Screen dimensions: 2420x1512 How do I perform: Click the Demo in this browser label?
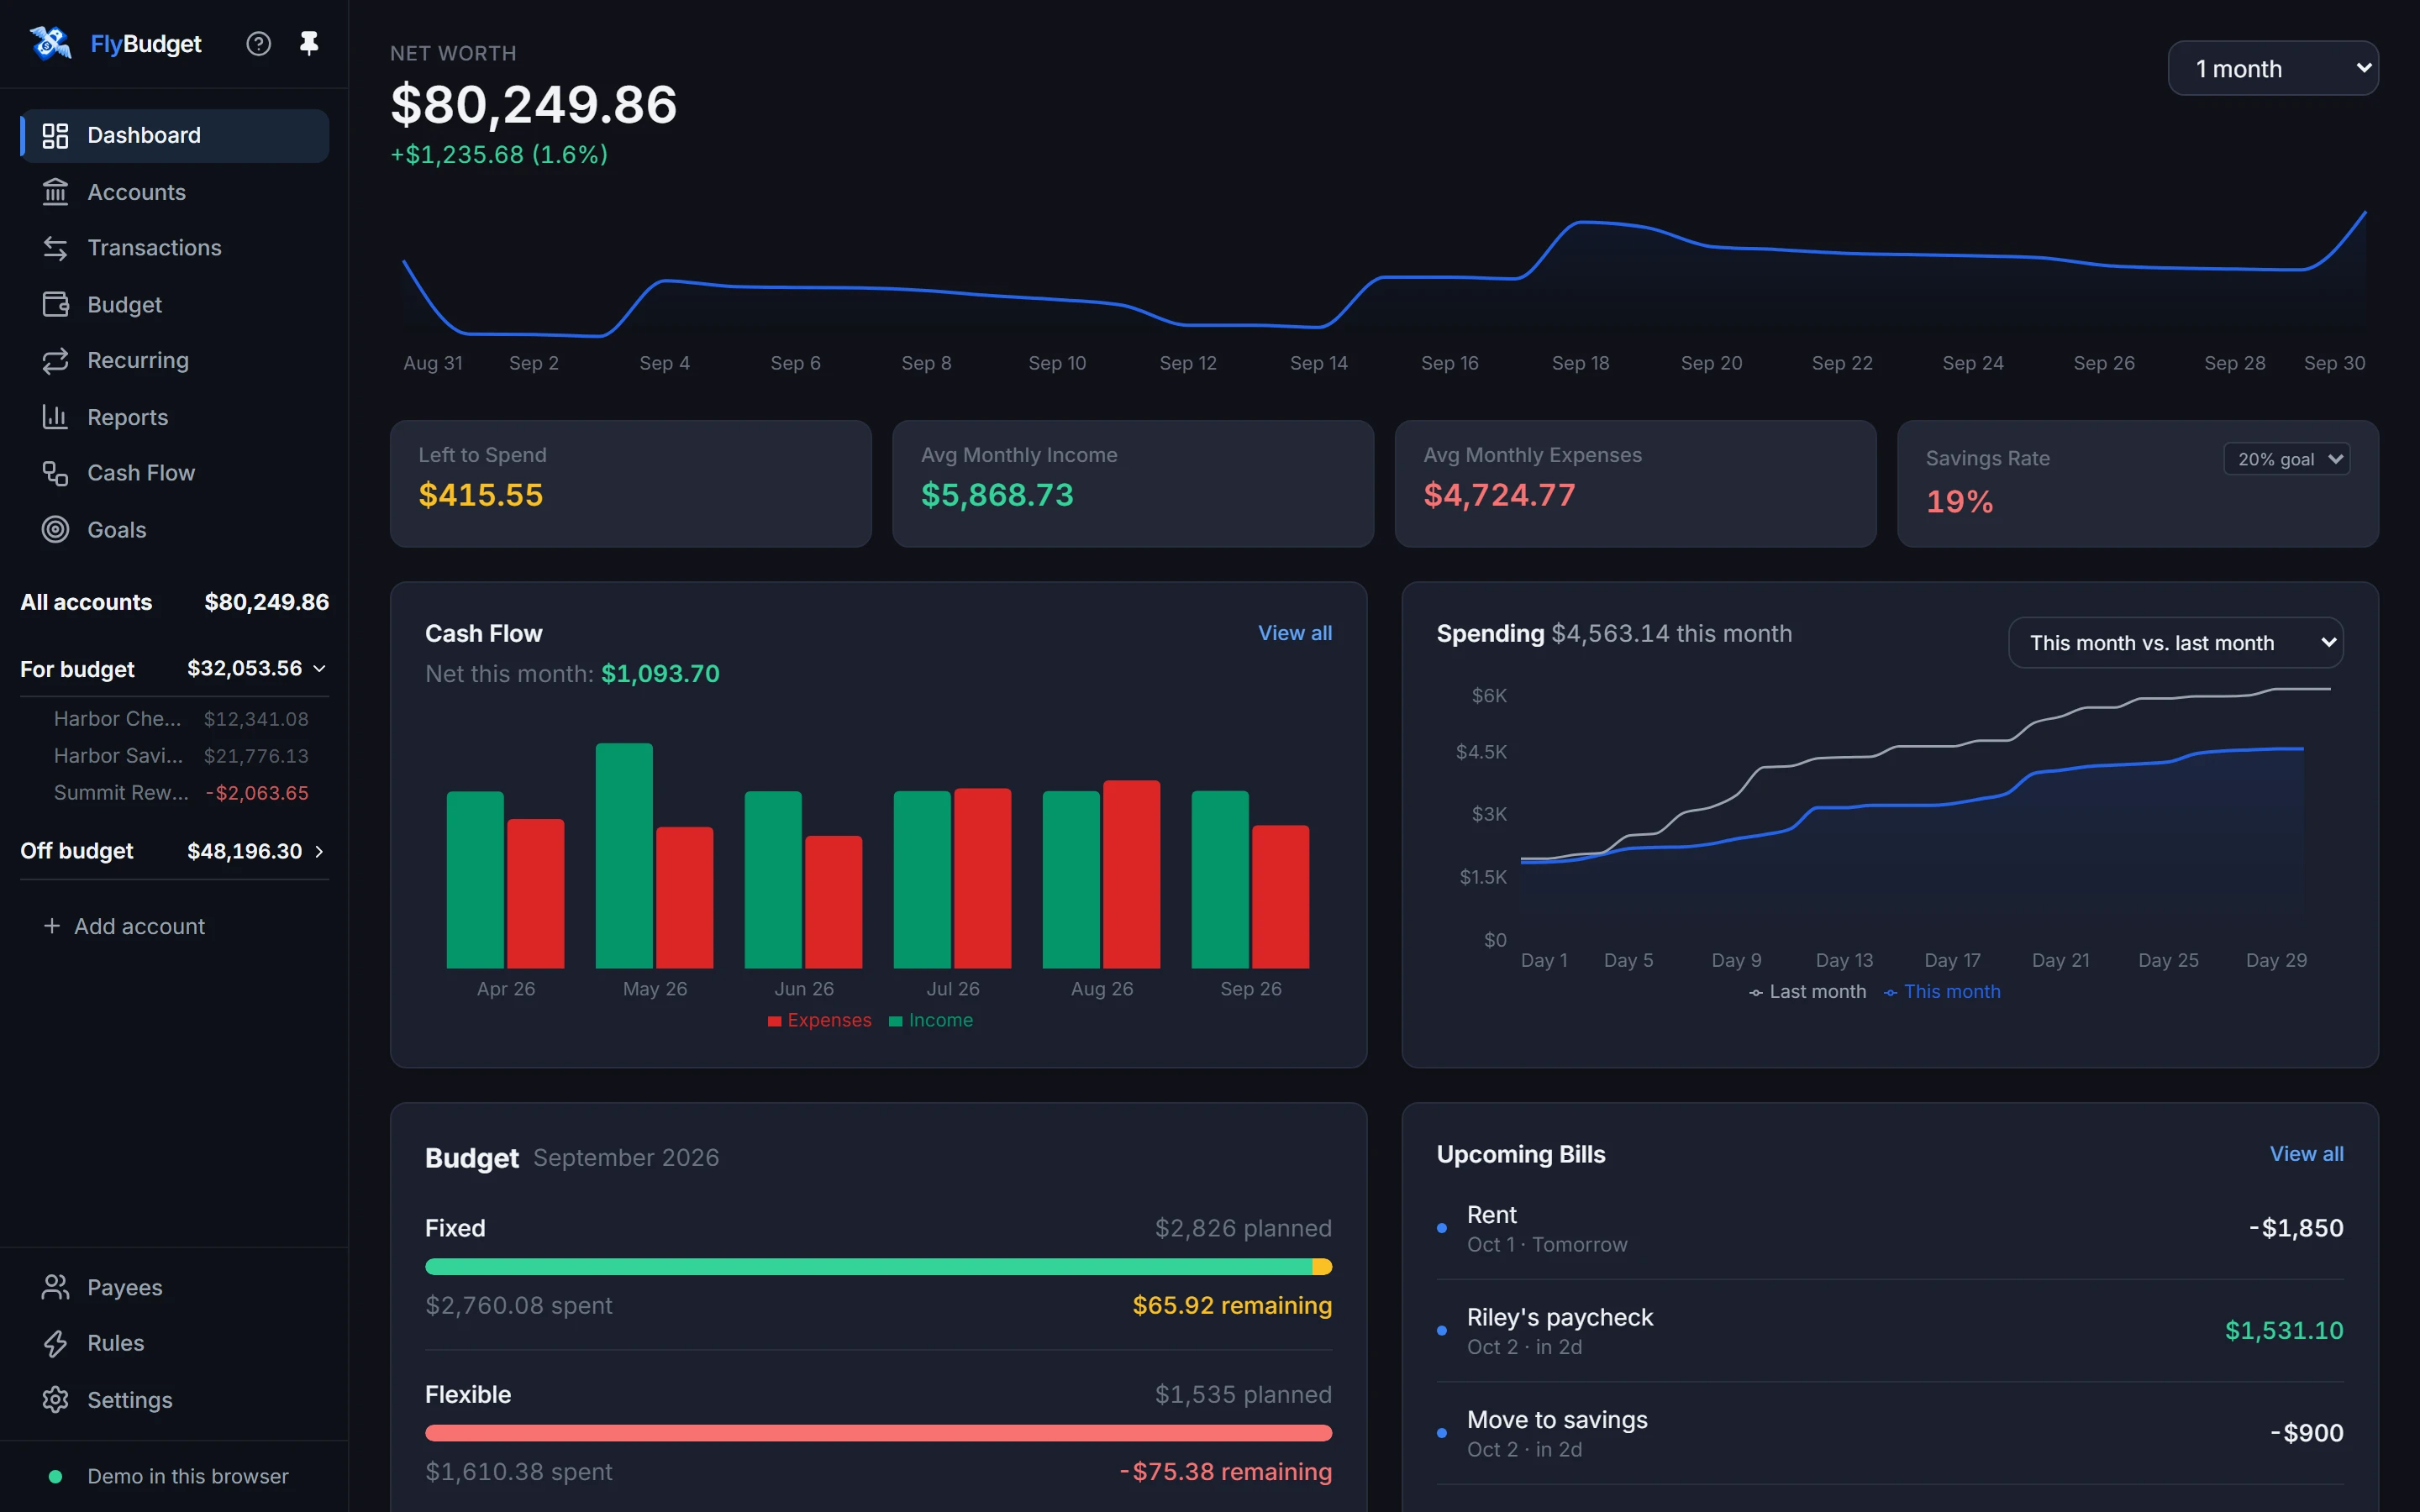pyautogui.click(x=188, y=1476)
